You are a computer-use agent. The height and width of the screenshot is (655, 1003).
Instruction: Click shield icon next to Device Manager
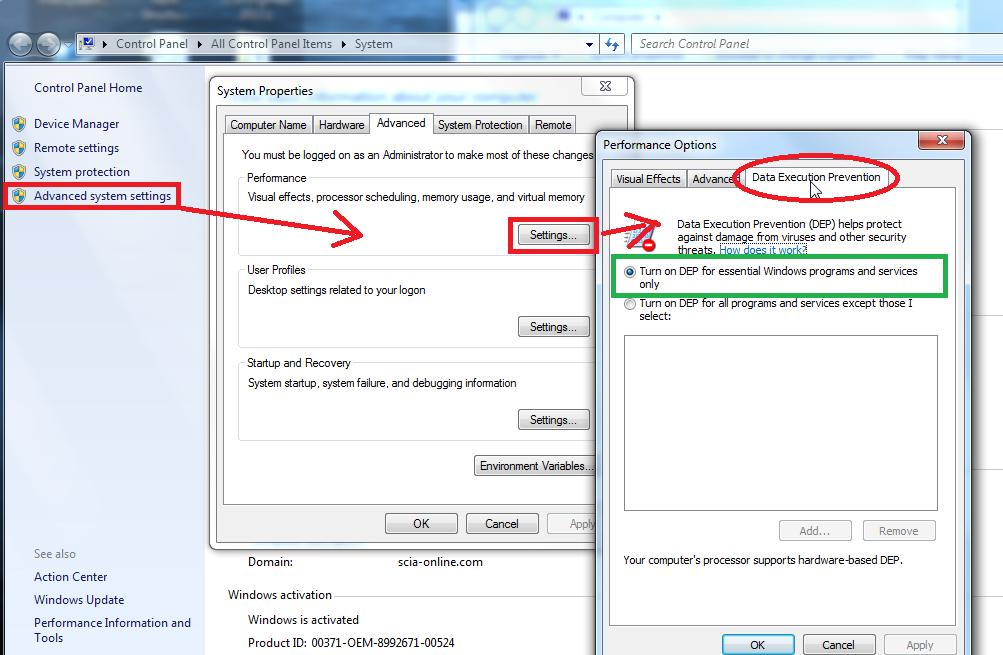click(19, 123)
